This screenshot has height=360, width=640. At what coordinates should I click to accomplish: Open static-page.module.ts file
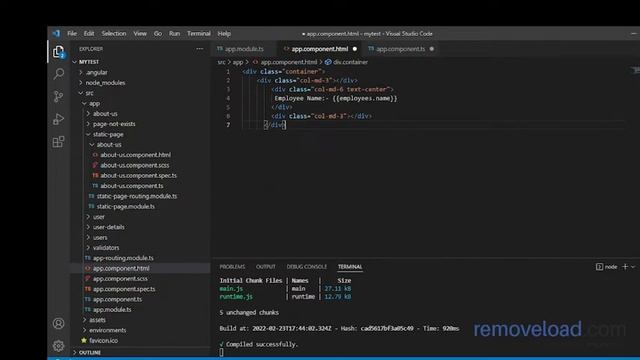coord(141,206)
